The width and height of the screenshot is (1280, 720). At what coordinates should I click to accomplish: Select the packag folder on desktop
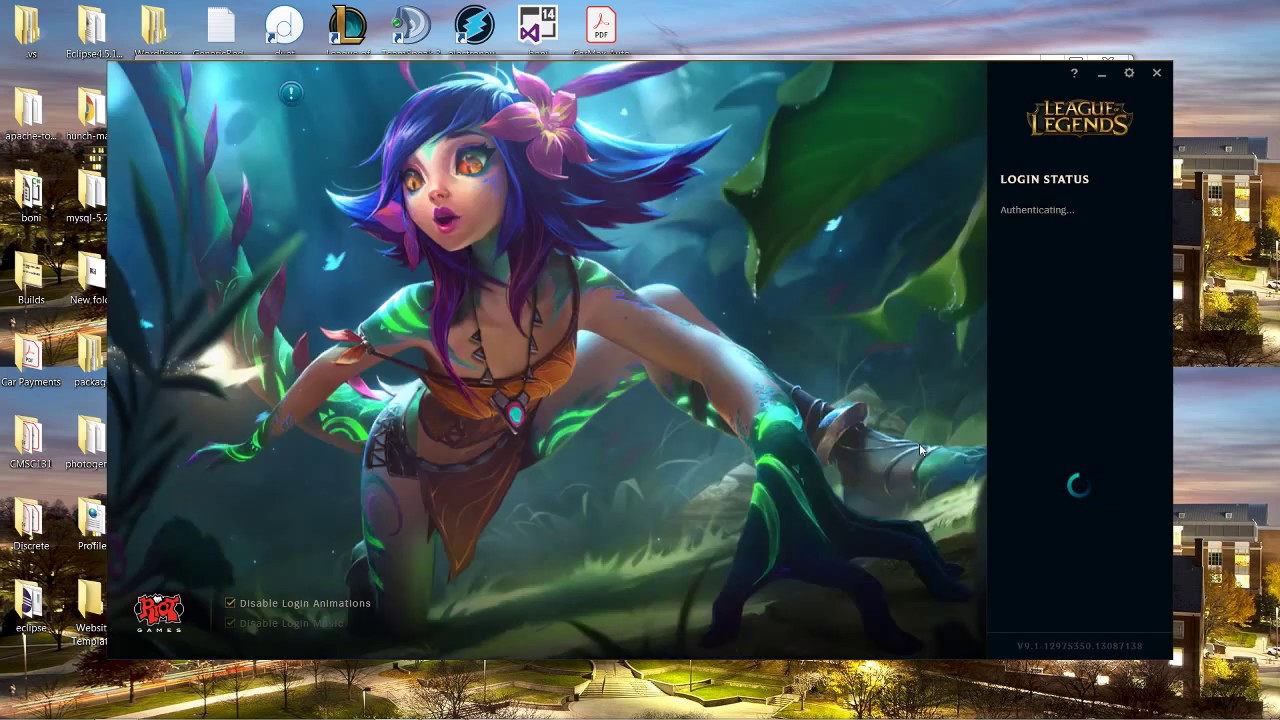point(89,360)
